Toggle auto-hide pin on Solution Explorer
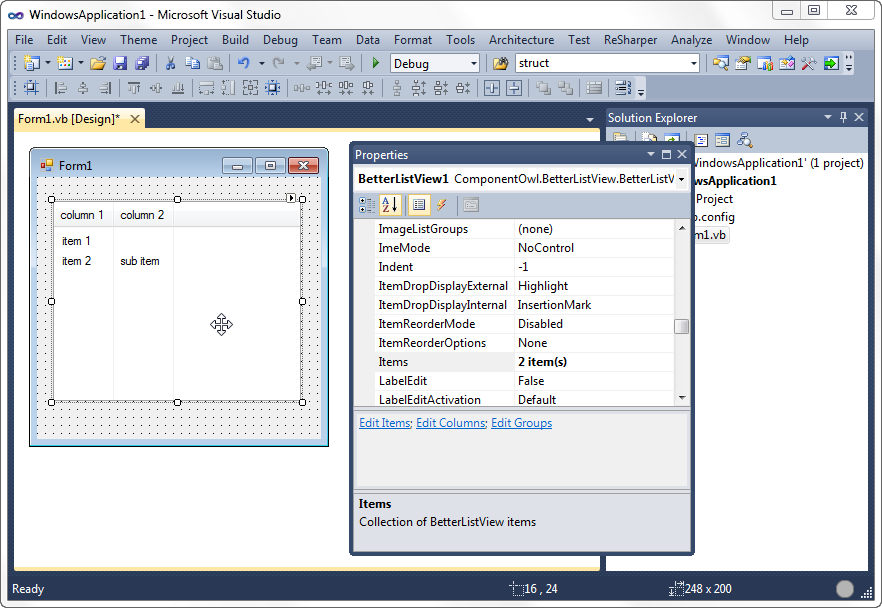 pyautogui.click(x=843, y=117)
